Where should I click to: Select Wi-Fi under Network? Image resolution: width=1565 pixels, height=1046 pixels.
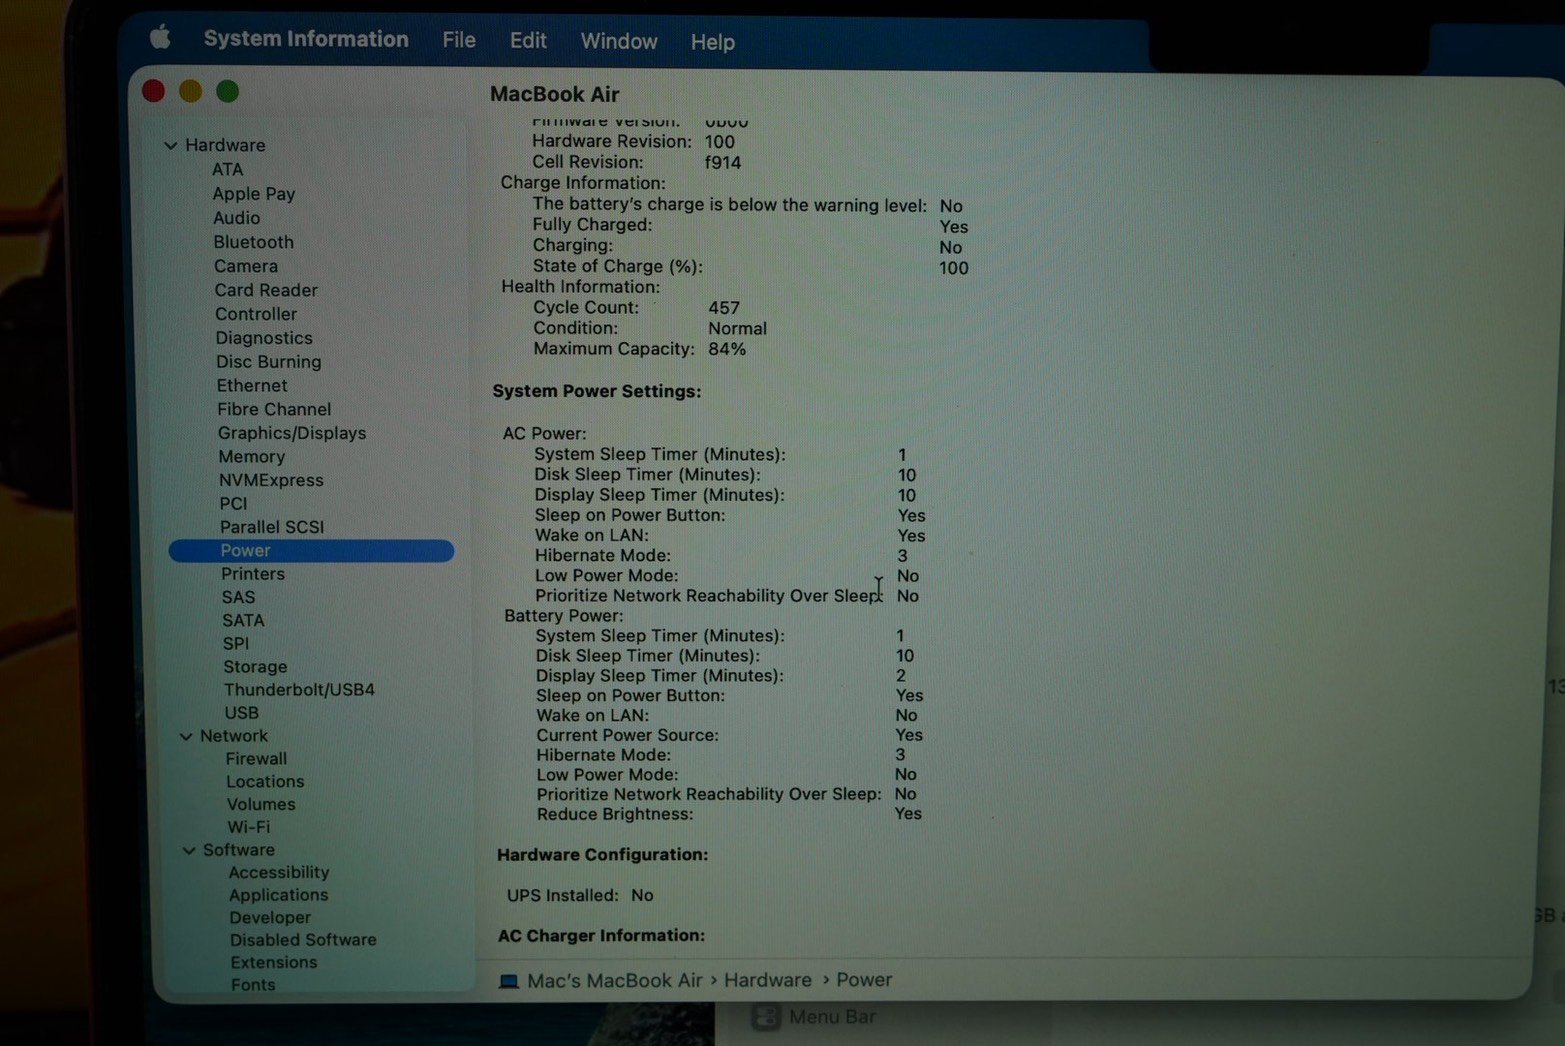tap(249, 827)
